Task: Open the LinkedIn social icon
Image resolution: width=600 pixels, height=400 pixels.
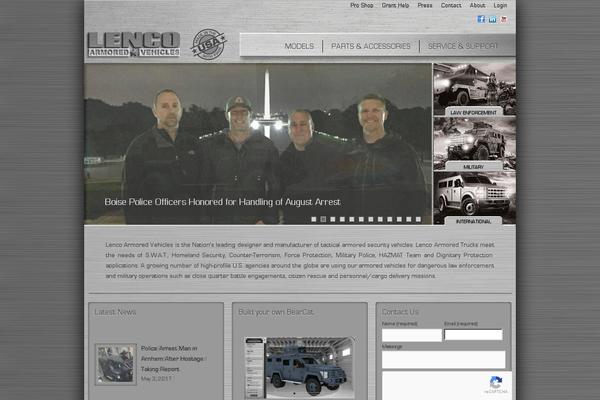Action: (x=492, y=19)
